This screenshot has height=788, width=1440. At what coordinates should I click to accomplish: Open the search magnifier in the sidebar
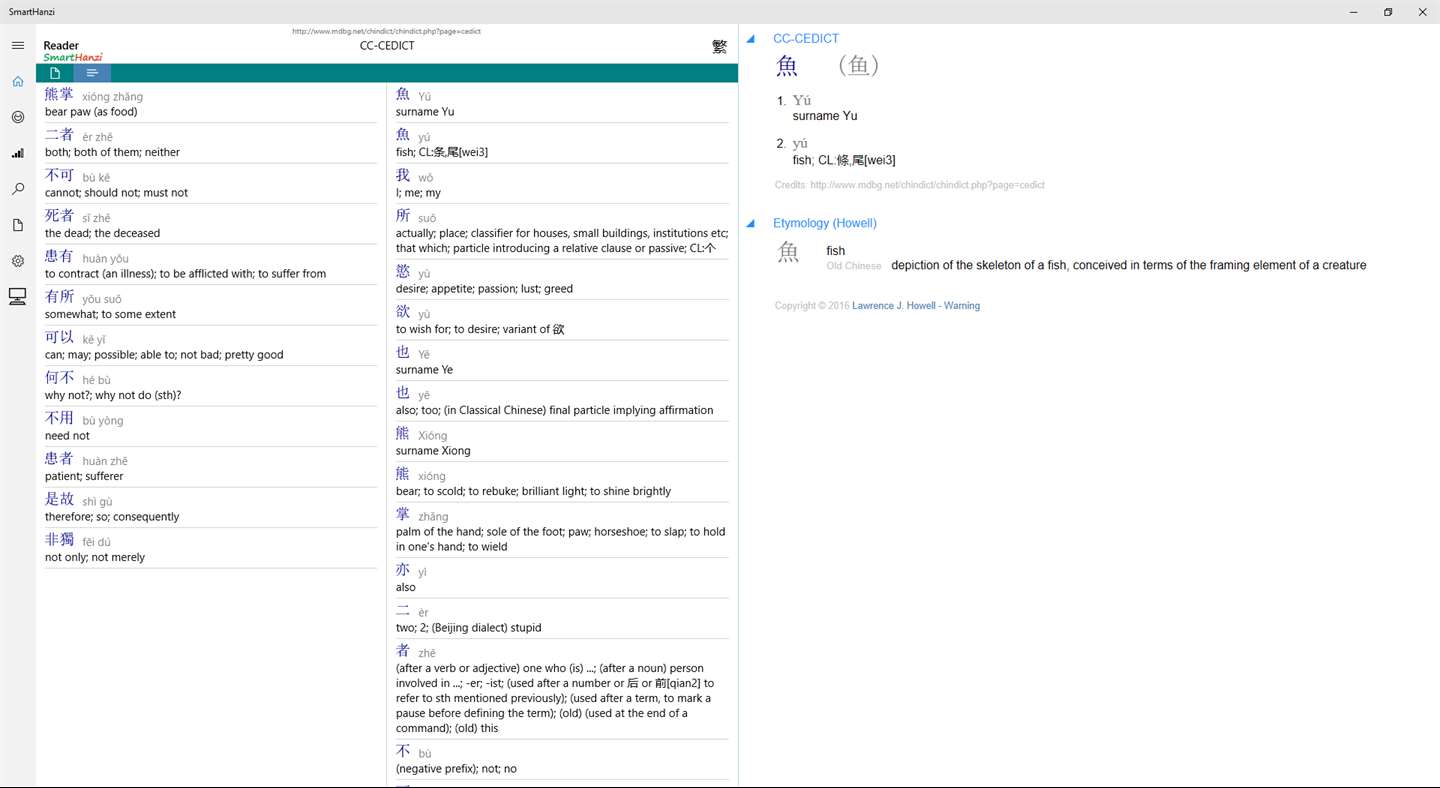click(17, 189)
